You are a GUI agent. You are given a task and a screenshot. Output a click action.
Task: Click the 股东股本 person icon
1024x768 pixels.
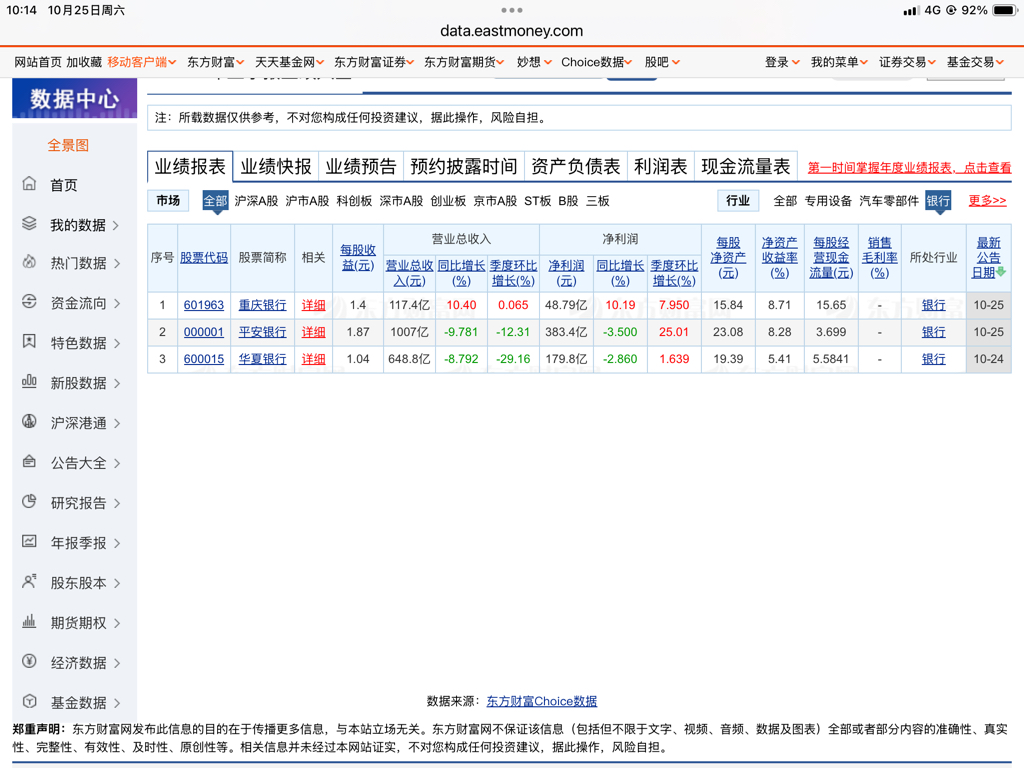click(x=29, y=581)
